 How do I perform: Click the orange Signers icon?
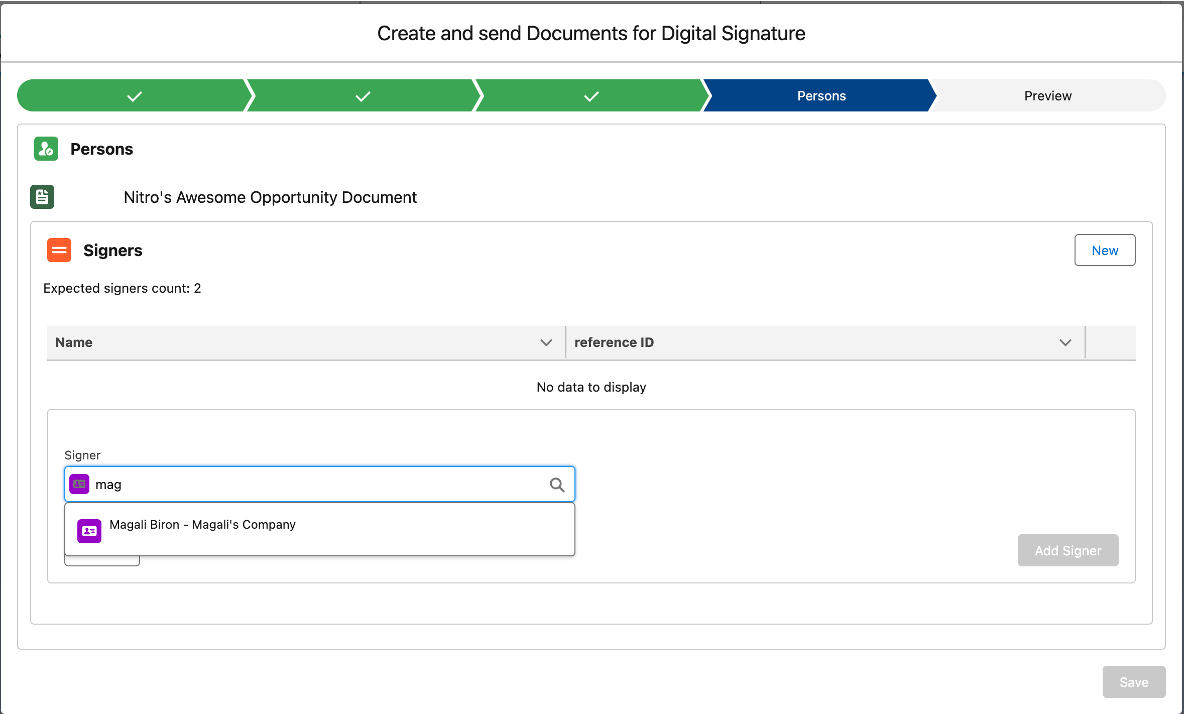pyautogui.click(x=59, y=250)
